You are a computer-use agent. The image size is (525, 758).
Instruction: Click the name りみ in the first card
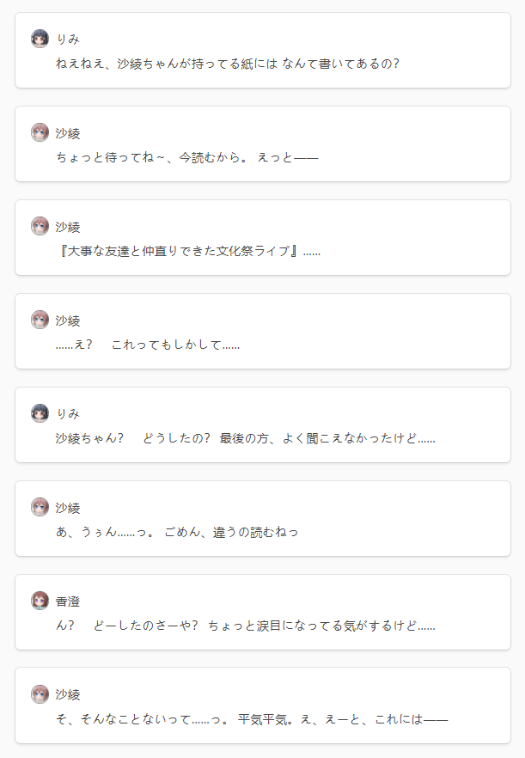[x=68, y=39]
